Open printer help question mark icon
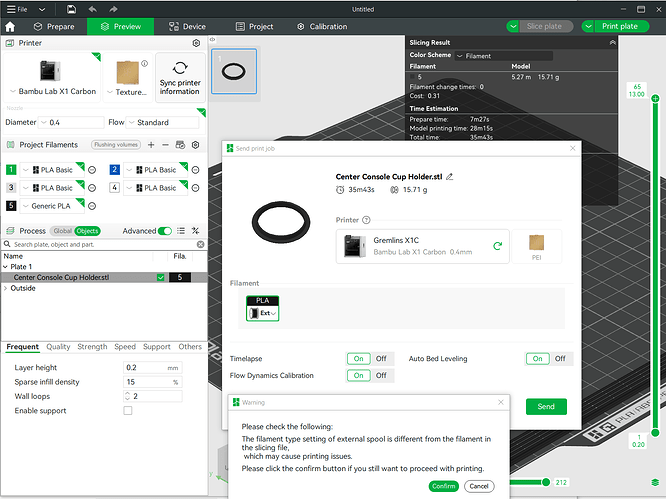This screenshot has height=499, width=666. [366, 220]
